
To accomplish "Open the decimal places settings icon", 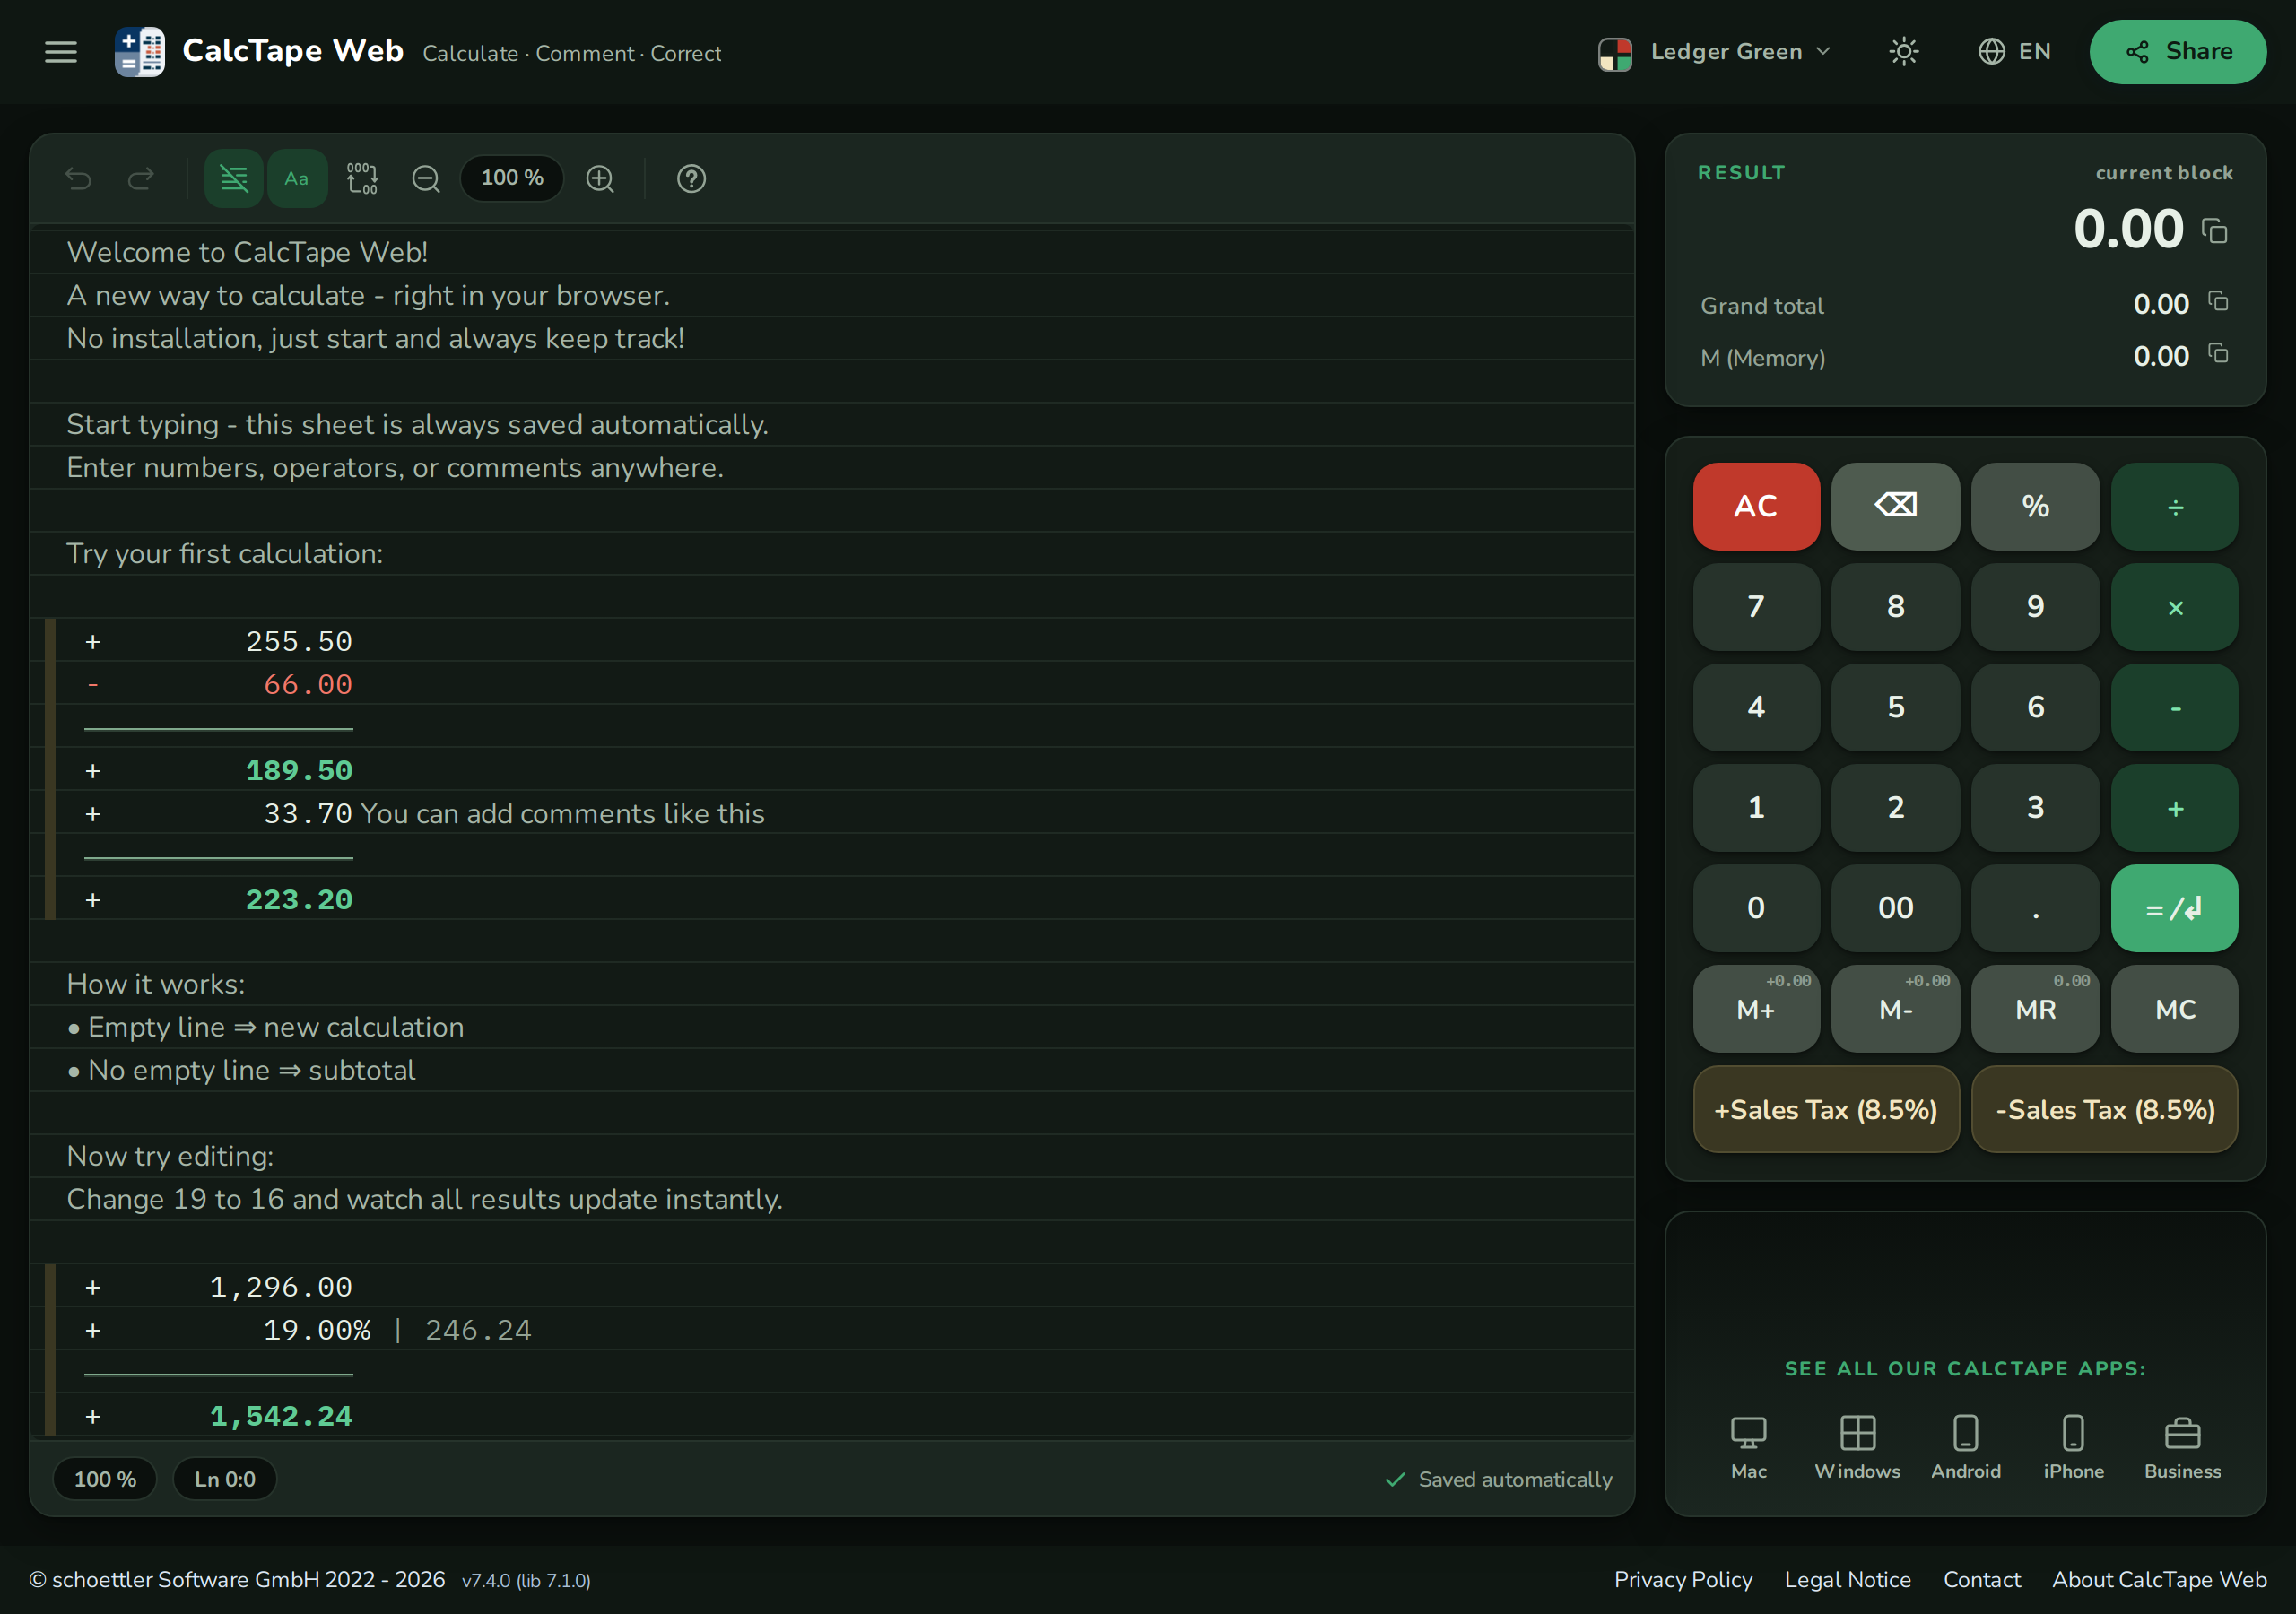I will 362,179.
